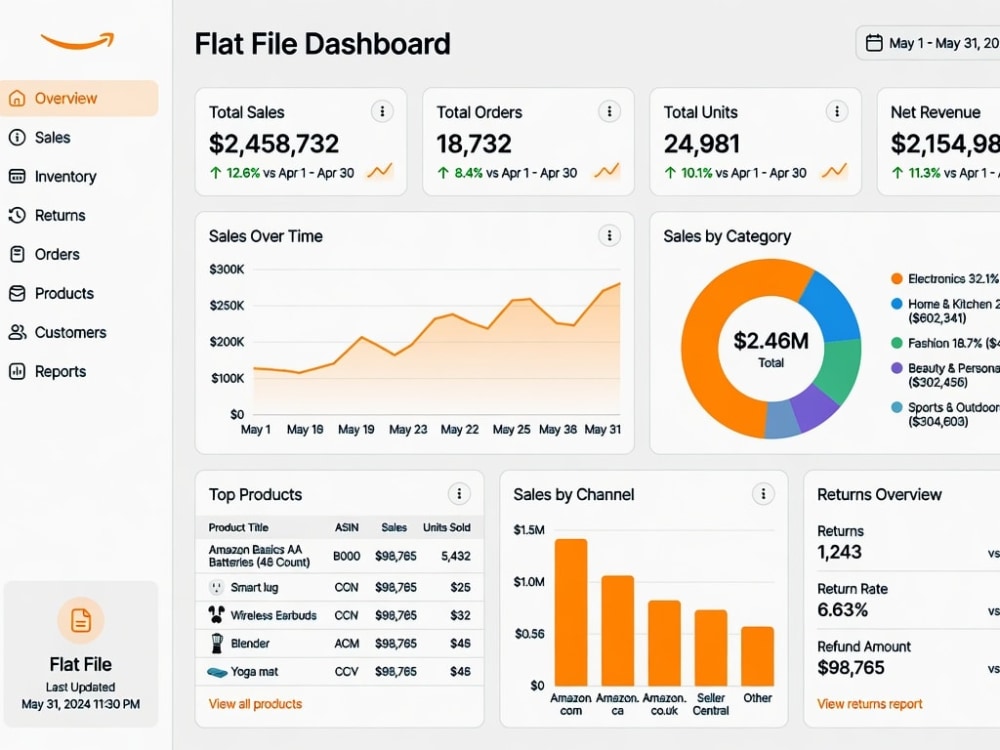Click Total Orders trend sparkline icon
Screen dimensions: 1000x750
click(607, 171)
